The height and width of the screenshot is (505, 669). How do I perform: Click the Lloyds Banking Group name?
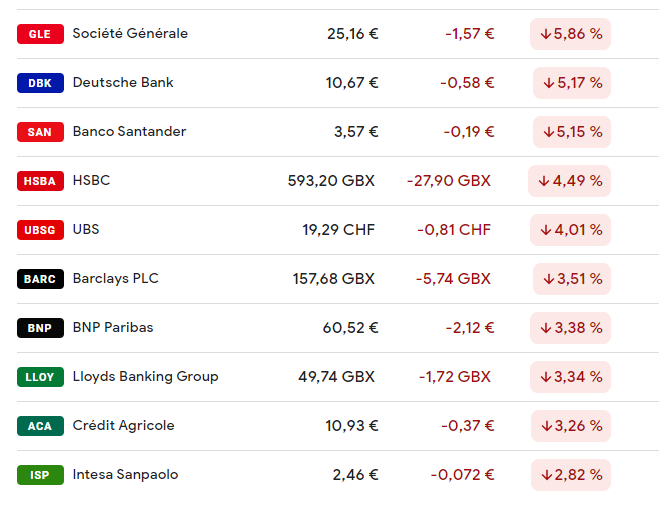(x=145, y=377)
